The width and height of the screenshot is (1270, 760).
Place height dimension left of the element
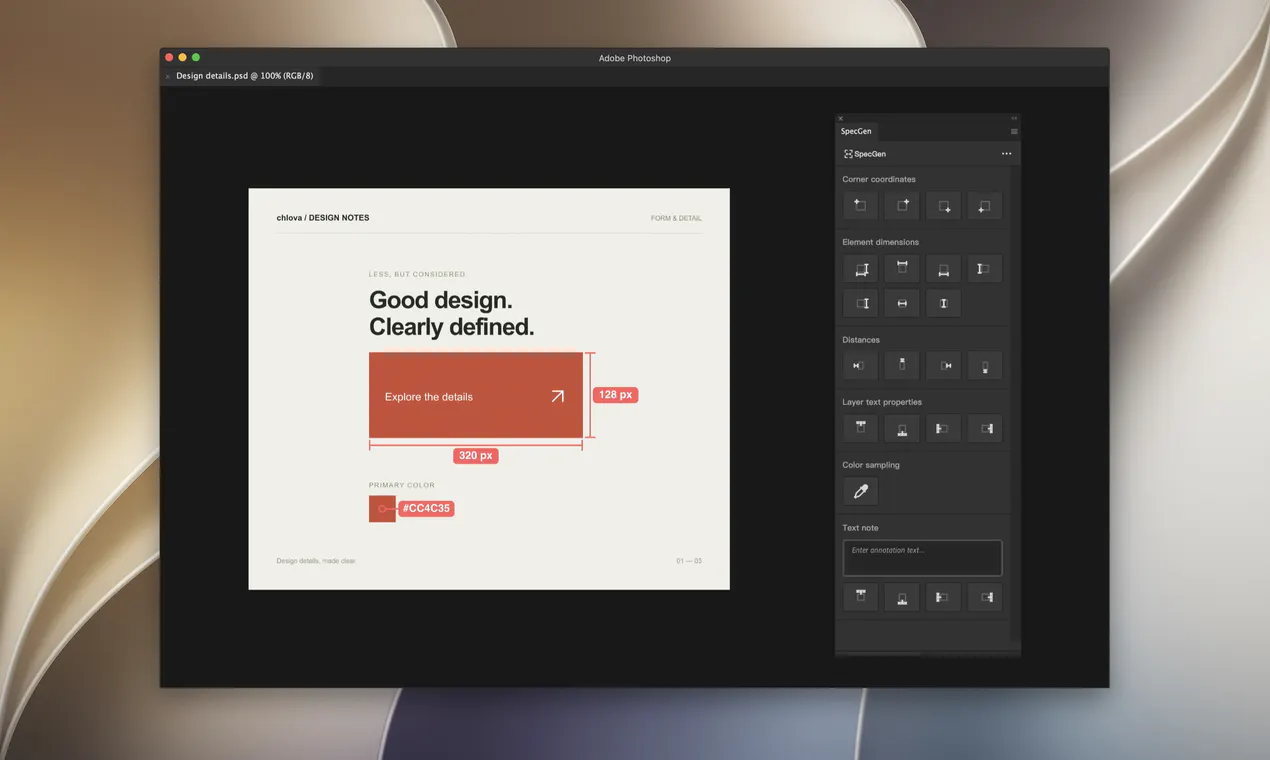(x=985, y=268)
